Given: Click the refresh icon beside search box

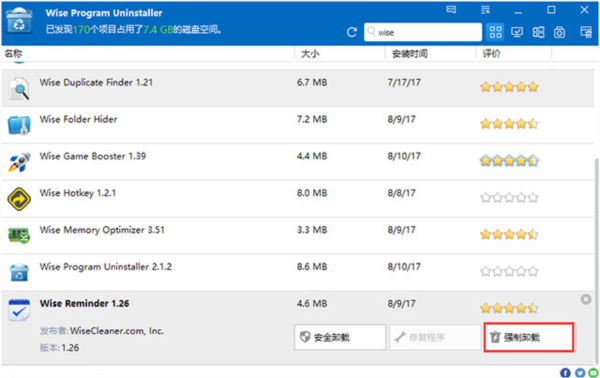Looking at the screenshot, I should [x=352, y=32].
